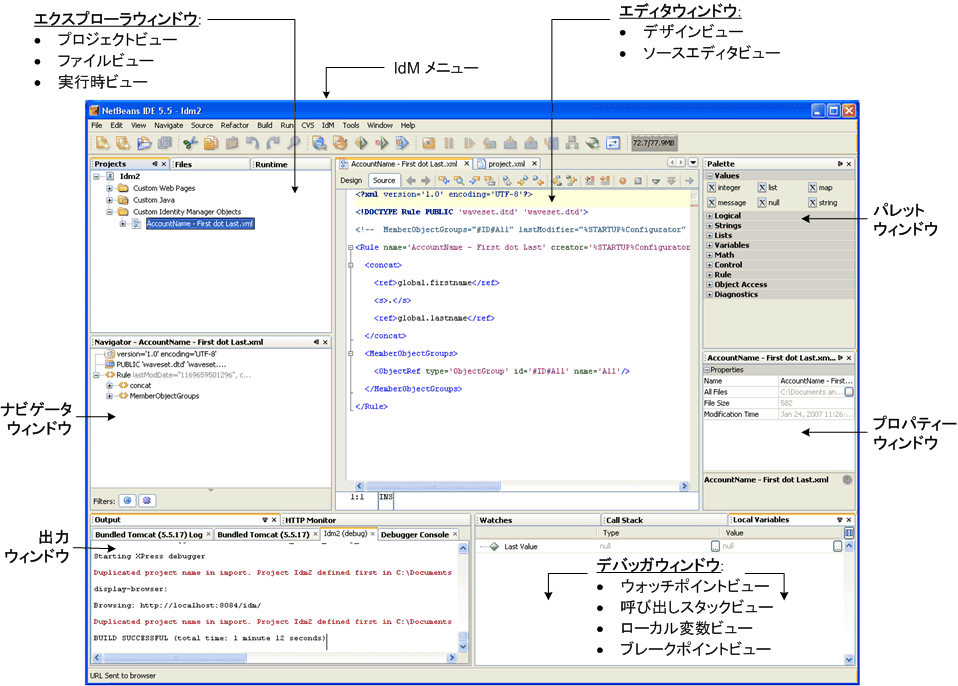This screenshot has width=958, height=686.
Task: Click the Stop/Finish debugger session icon
Action: pyautogui.click(x=428, y=144)
